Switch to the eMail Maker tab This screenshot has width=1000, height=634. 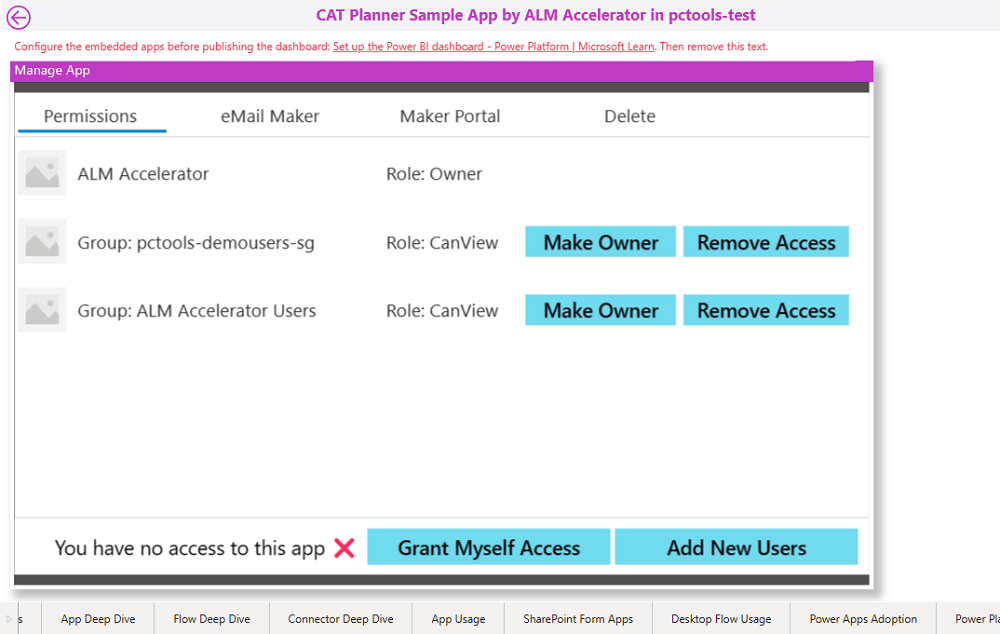pos(270,116)
